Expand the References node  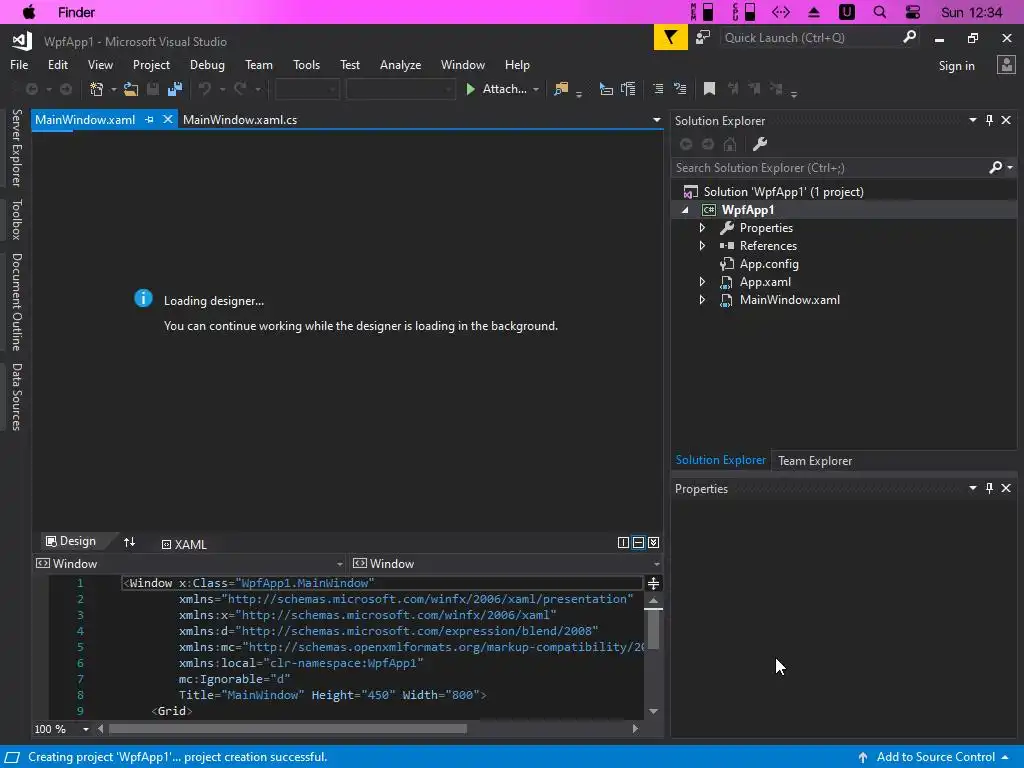703,246
